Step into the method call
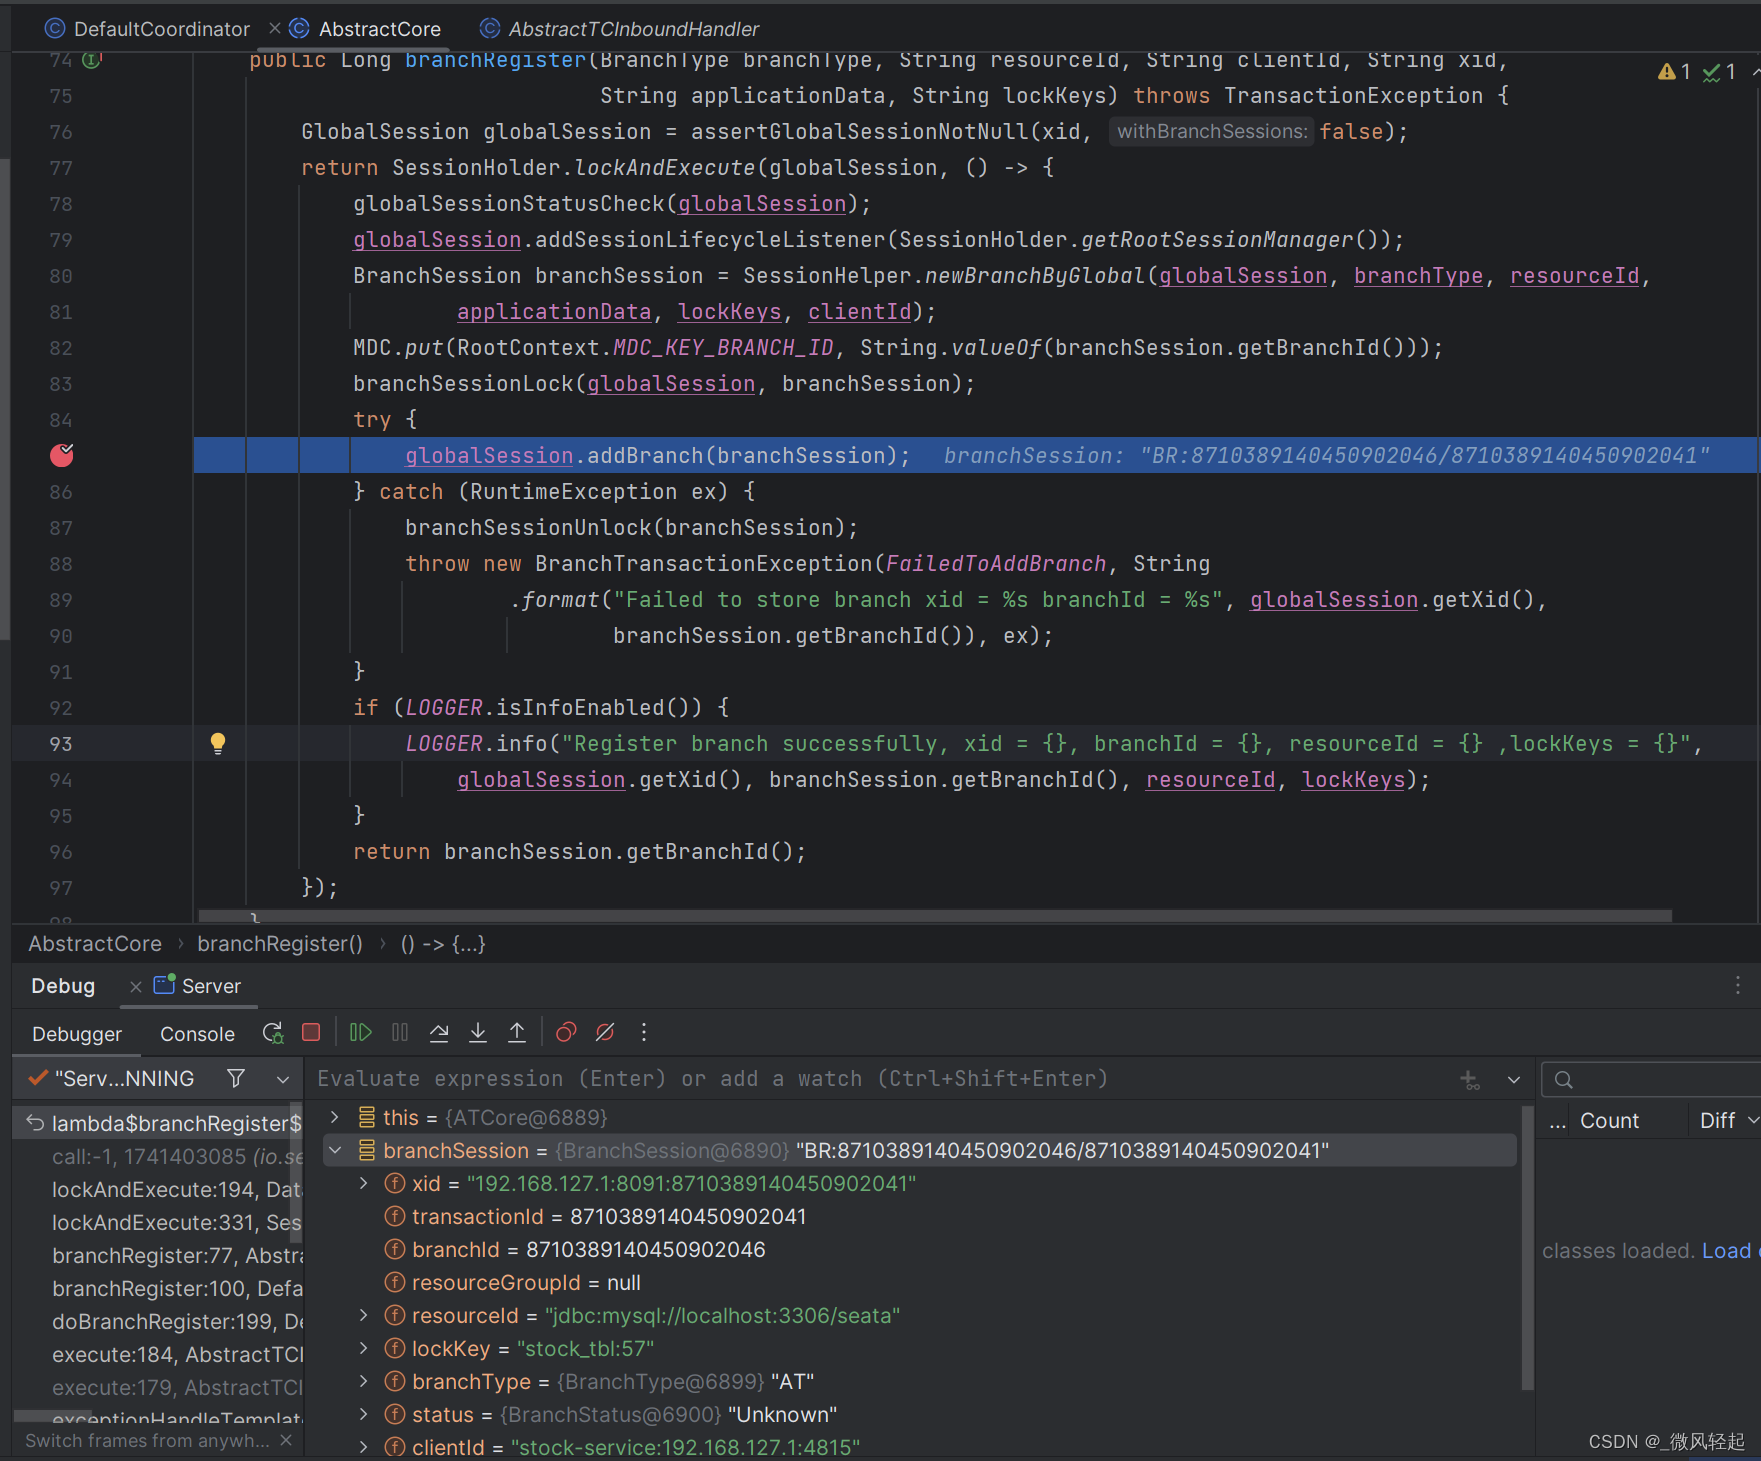This screenshot has height=1461, width=1761. coord(478,1032)
